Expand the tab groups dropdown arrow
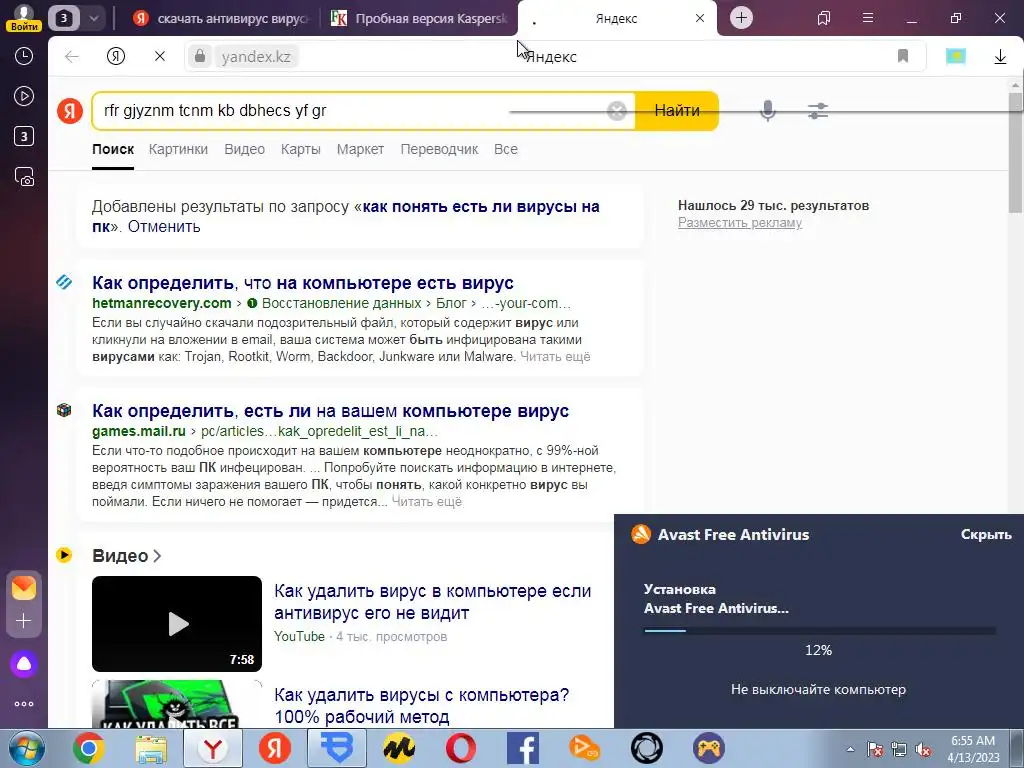 [x=93, y=18]
